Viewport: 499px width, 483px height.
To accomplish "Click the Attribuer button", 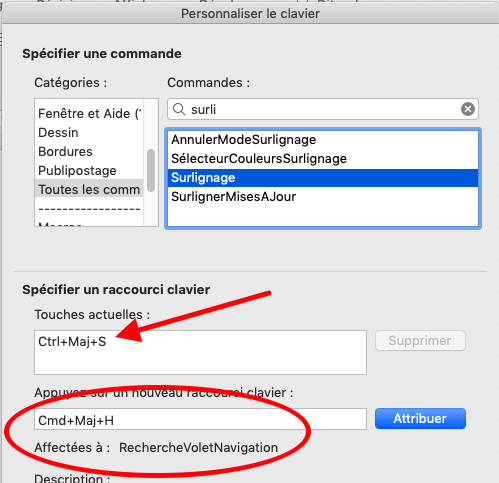I will pos(420,418).
